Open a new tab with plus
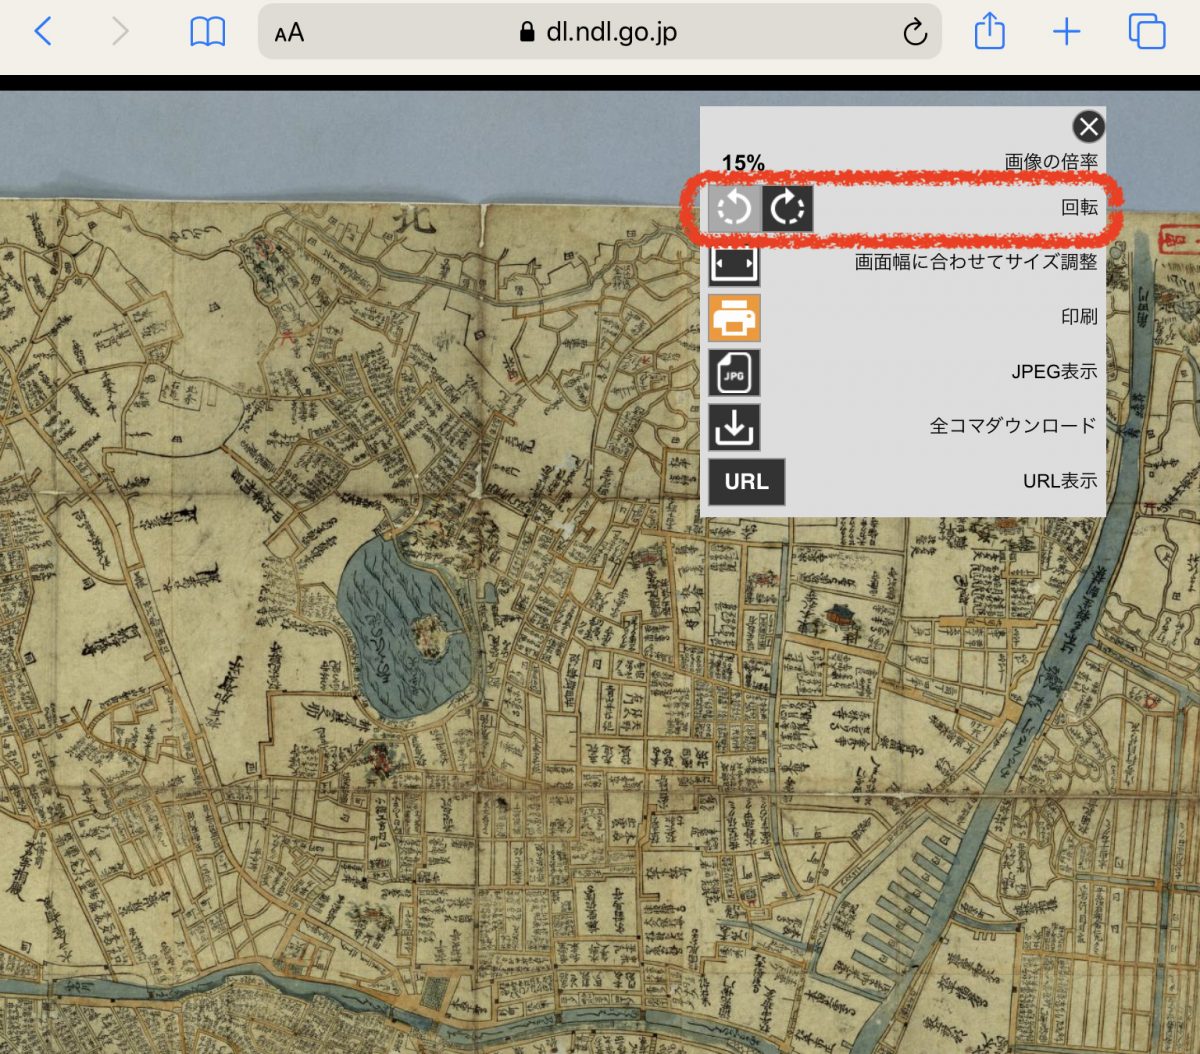Viewport: 1200px width, 1054px height. [1067, 32]
